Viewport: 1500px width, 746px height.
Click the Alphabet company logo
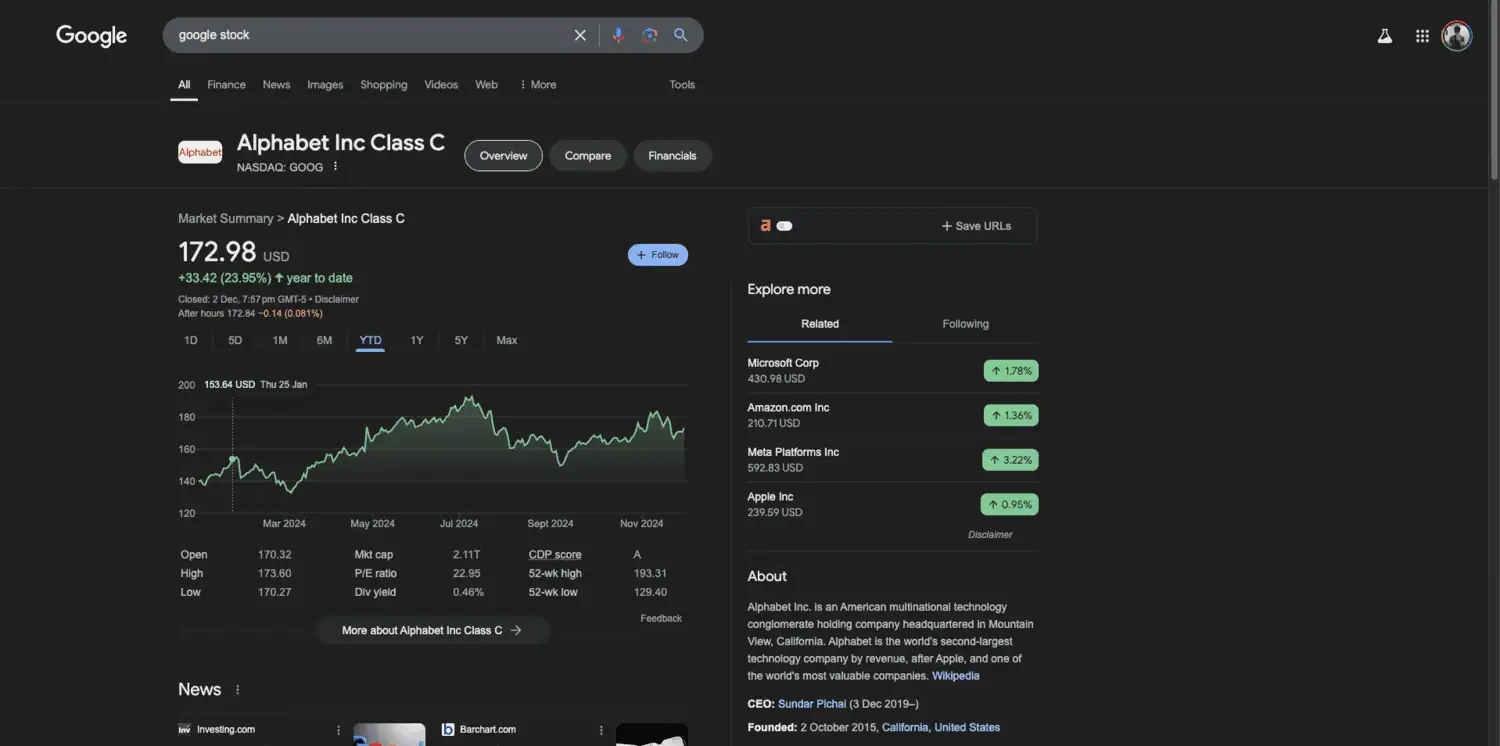point(200,152)
